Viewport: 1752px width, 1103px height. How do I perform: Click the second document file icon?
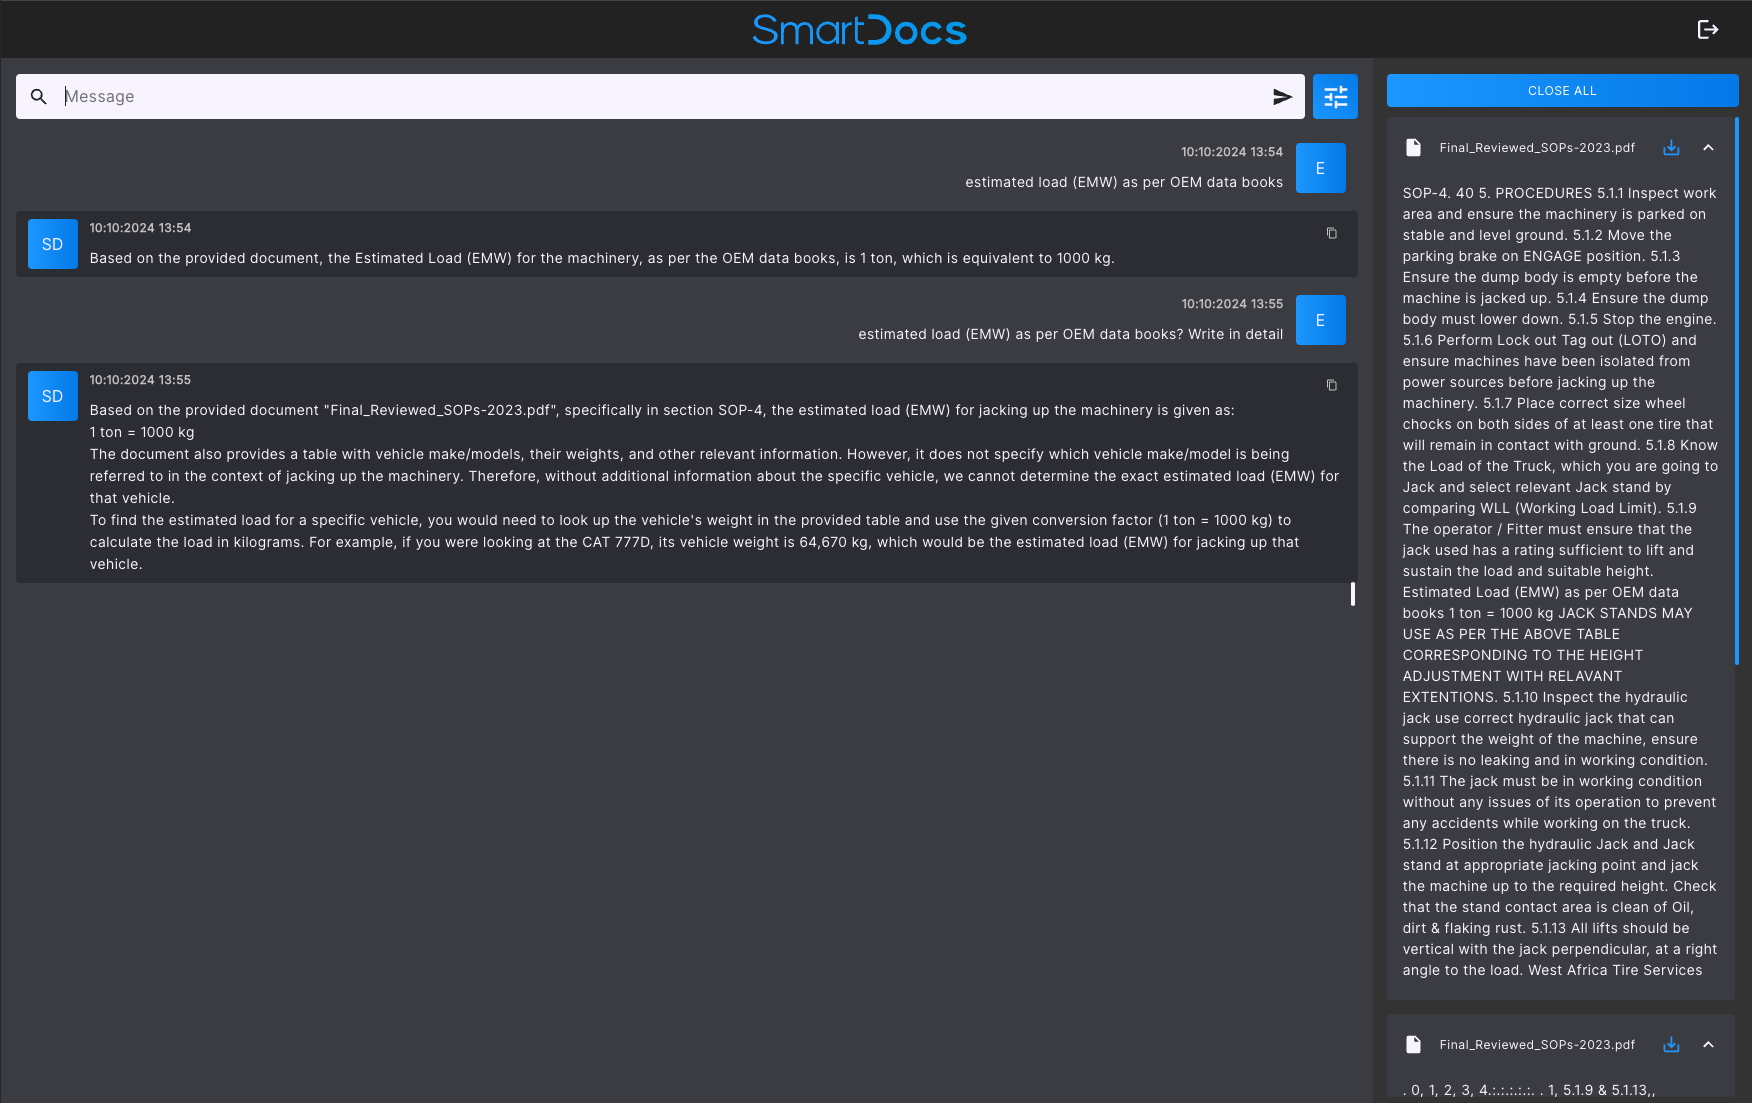pos(1413,1045)
